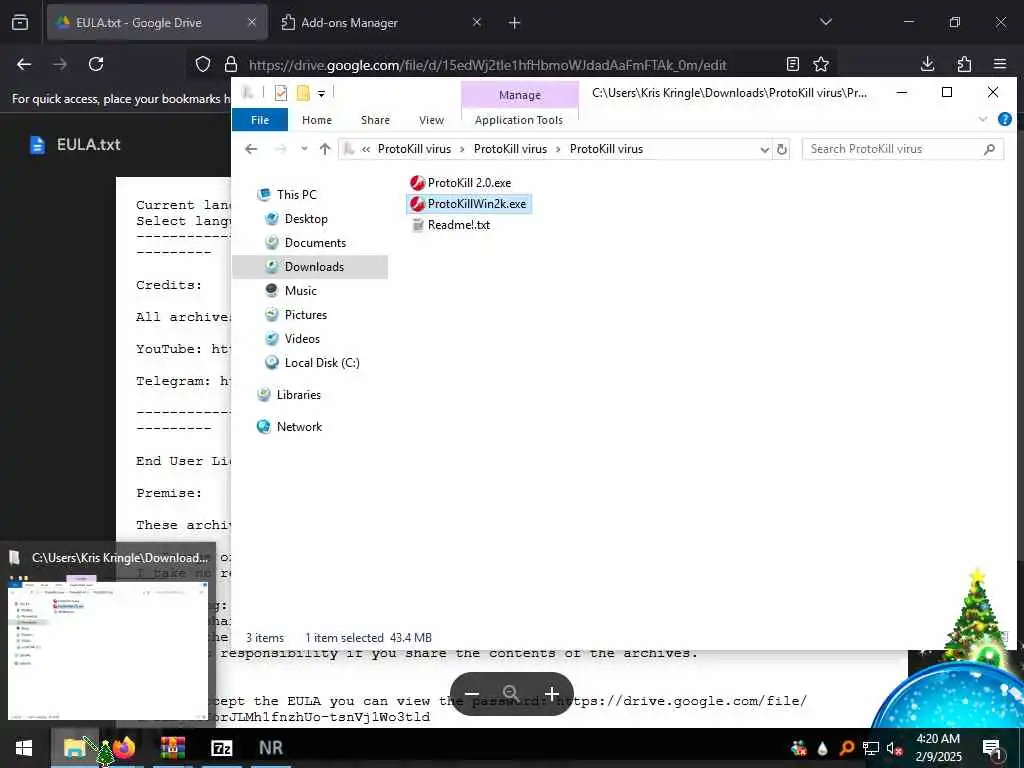List all Firefox tabs dropdown
Viewport: 1024px width, 768px height.
tap(825, 22)
